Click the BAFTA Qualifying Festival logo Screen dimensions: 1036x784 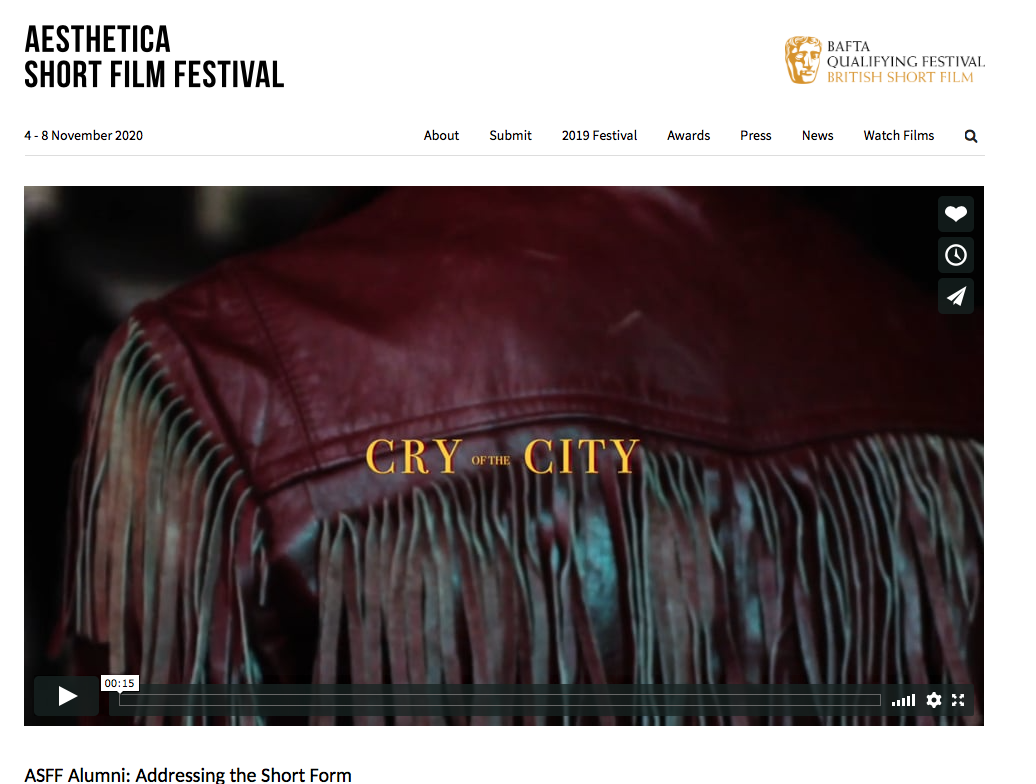point(884,61)
